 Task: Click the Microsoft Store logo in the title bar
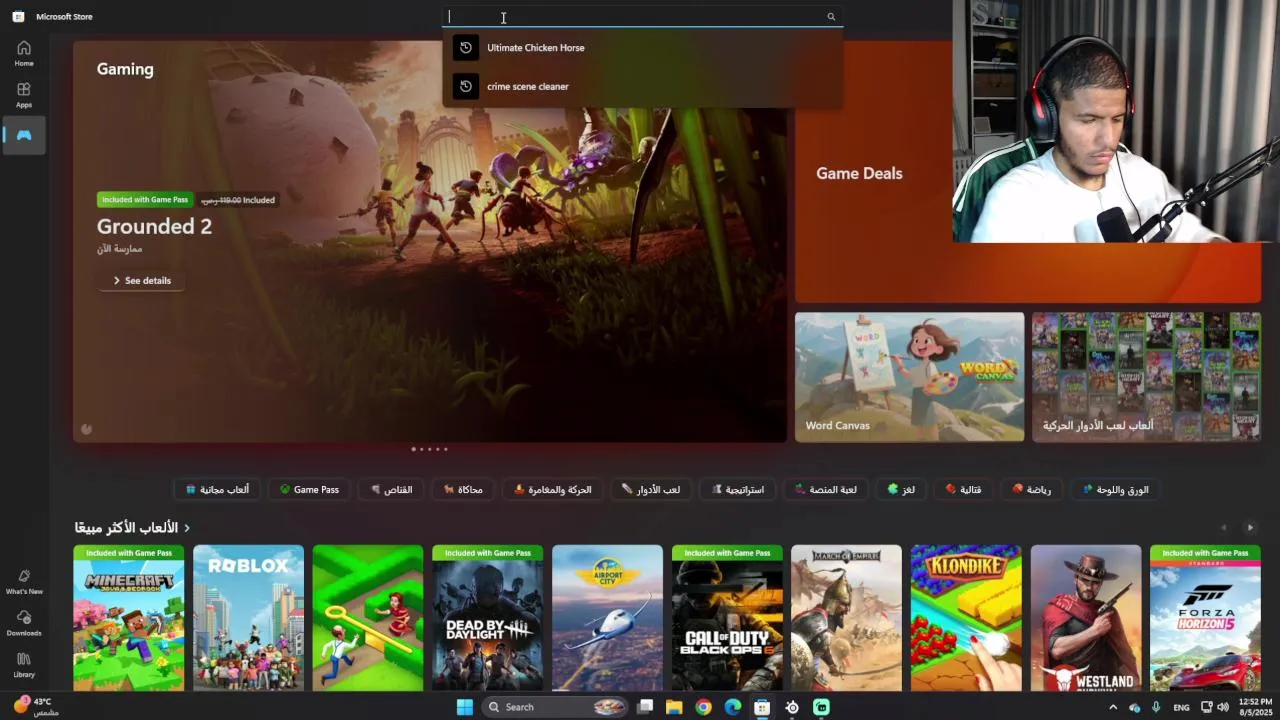[18, 16]
